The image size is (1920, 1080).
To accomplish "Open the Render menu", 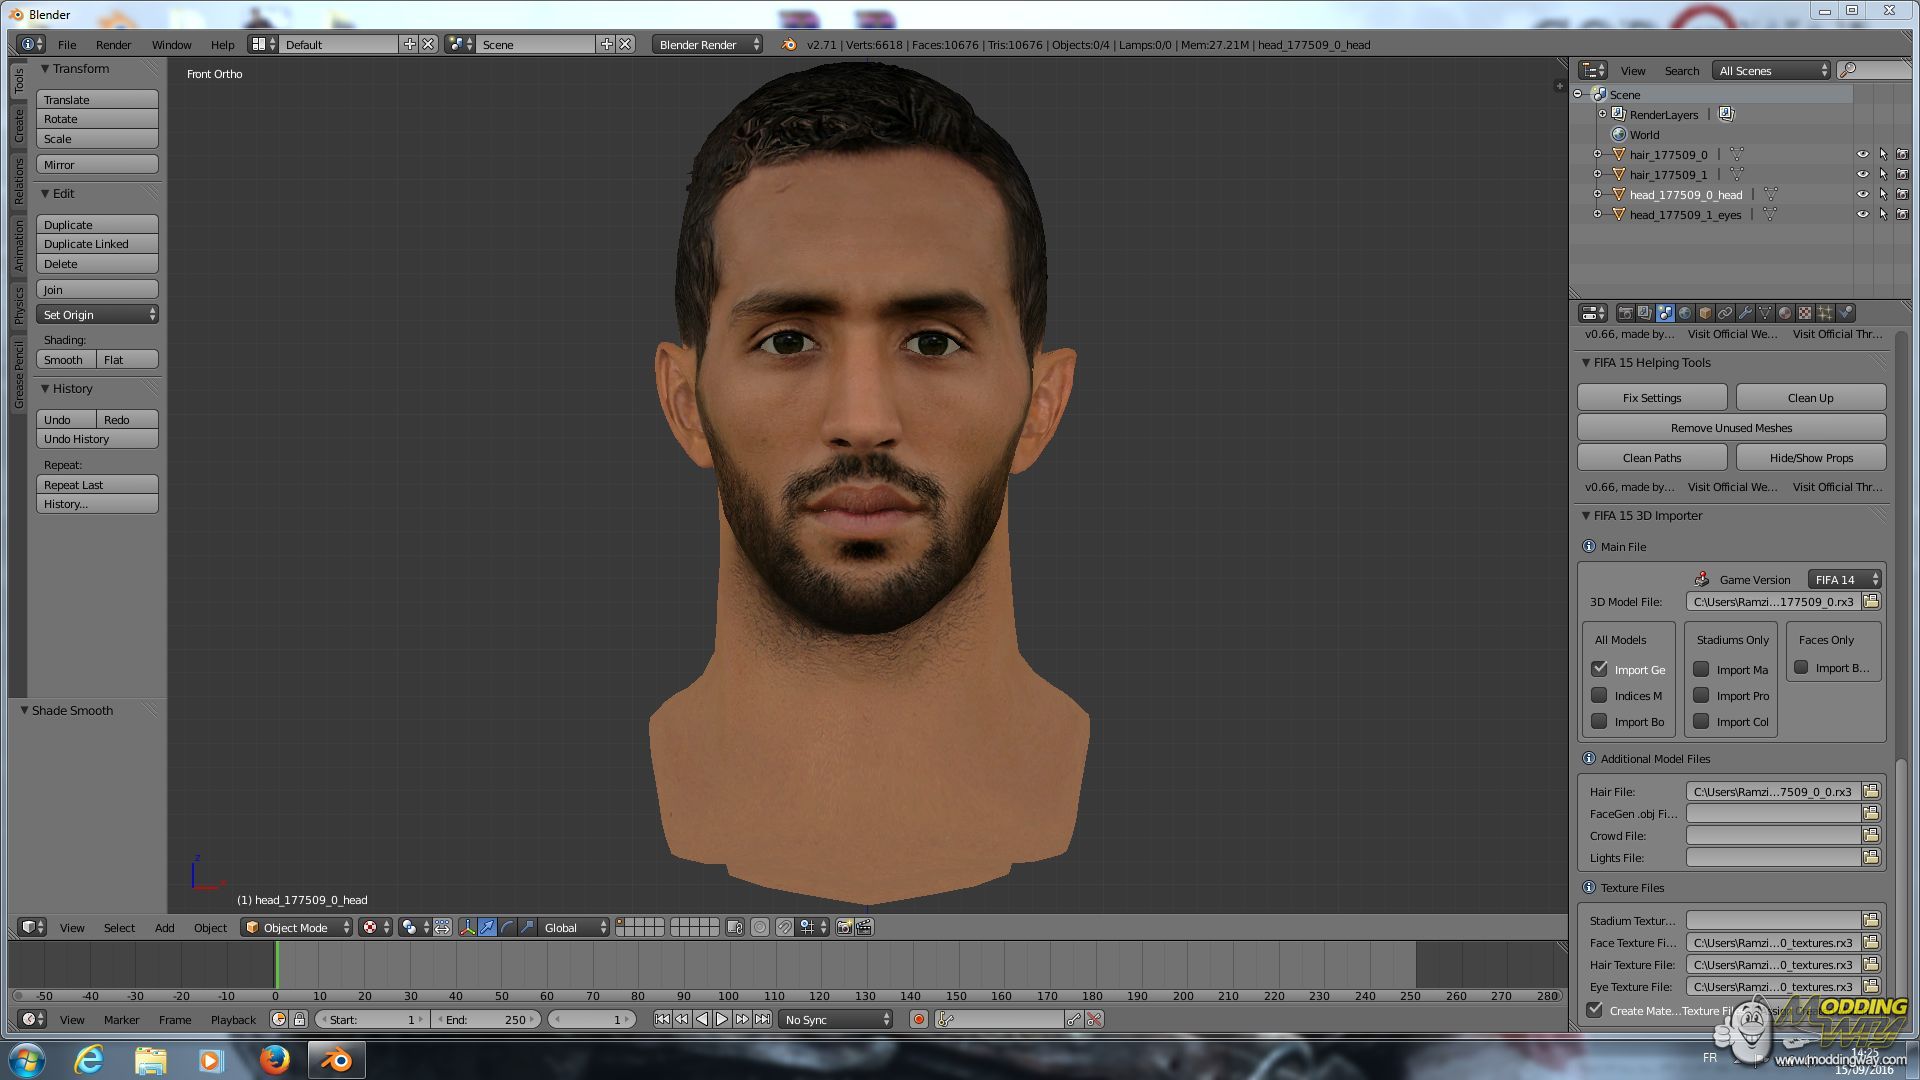I will [113, 44].
